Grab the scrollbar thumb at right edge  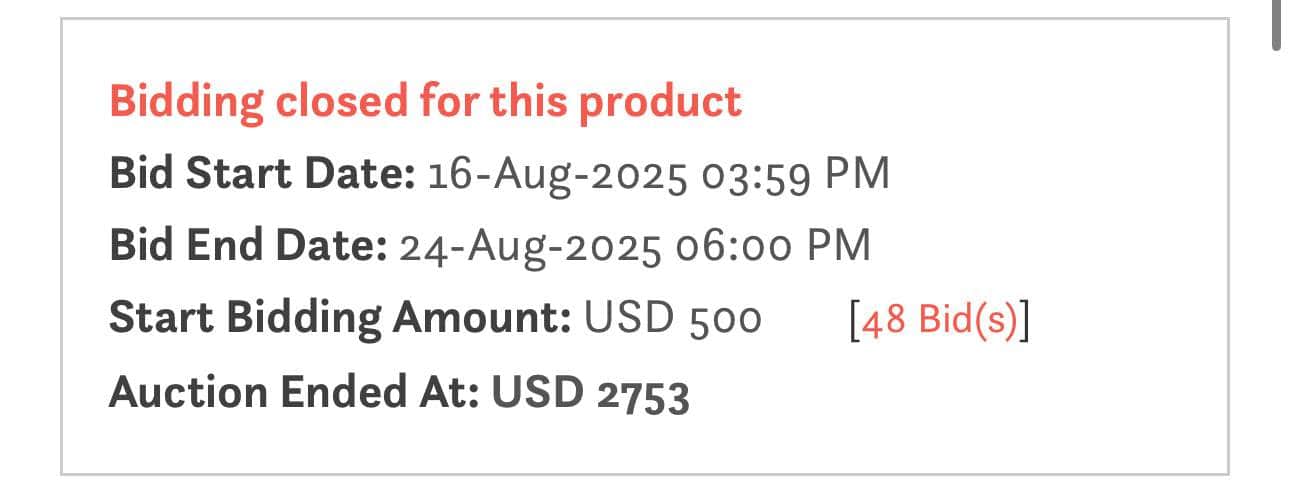coord(1277,25)
